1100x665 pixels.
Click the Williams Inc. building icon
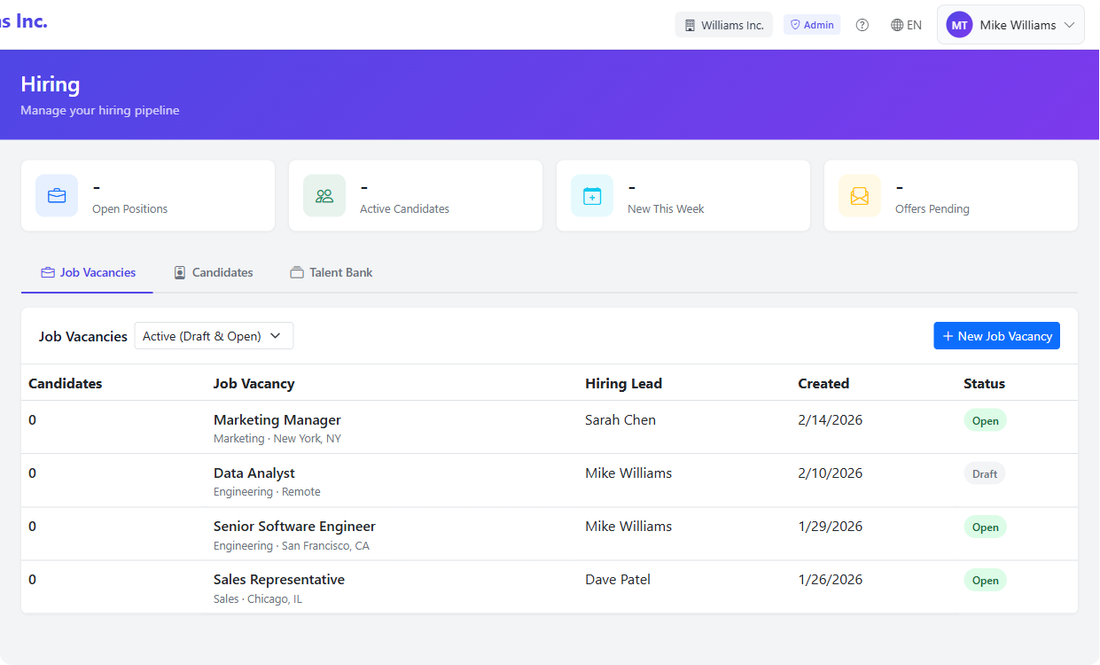pos(690,23)
